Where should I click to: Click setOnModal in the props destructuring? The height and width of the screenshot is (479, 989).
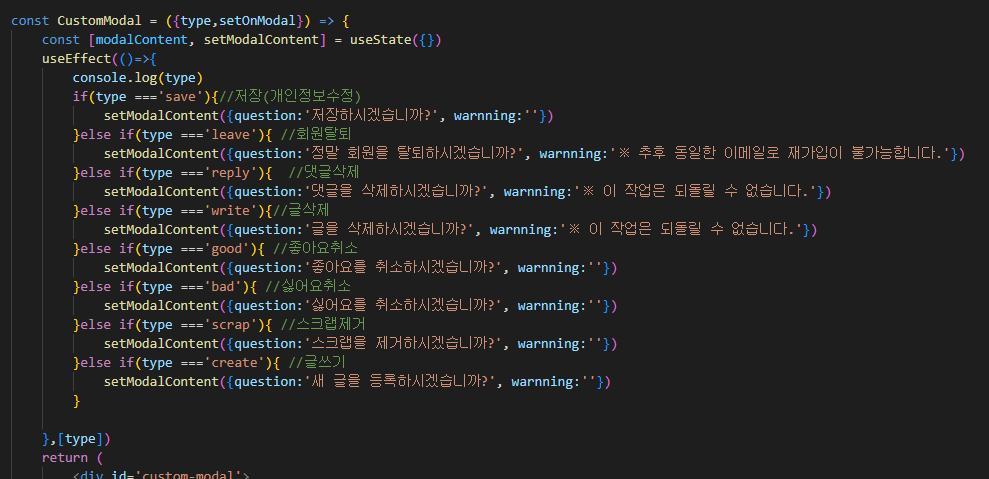258,21
